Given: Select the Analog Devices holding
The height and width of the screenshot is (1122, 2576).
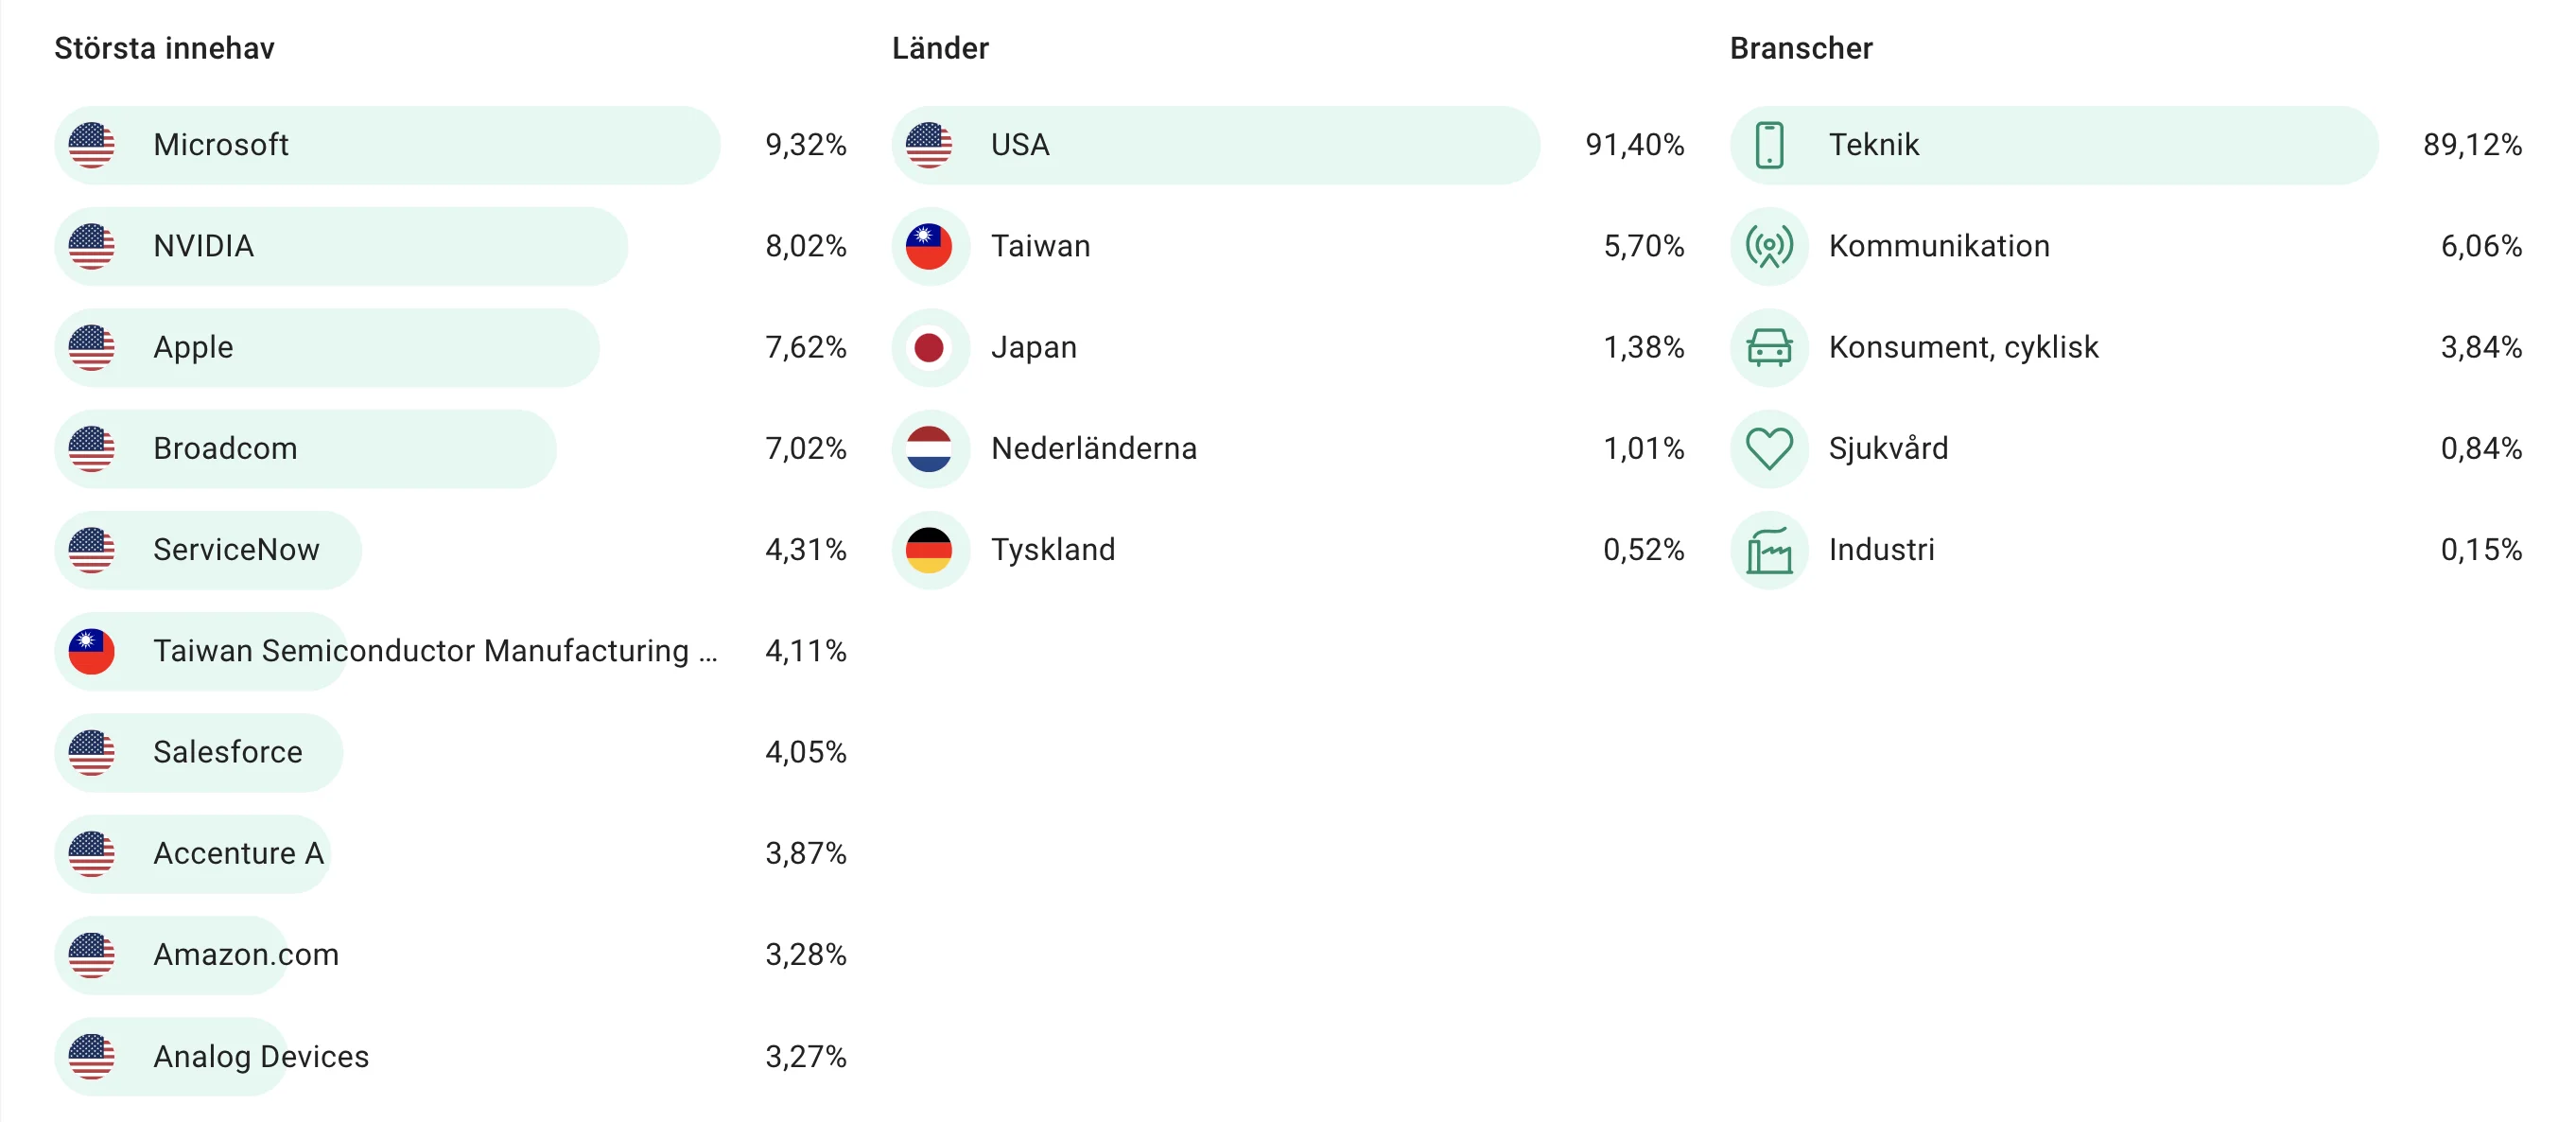Looking at the screenshot, I should click(x=450, y=1056).
